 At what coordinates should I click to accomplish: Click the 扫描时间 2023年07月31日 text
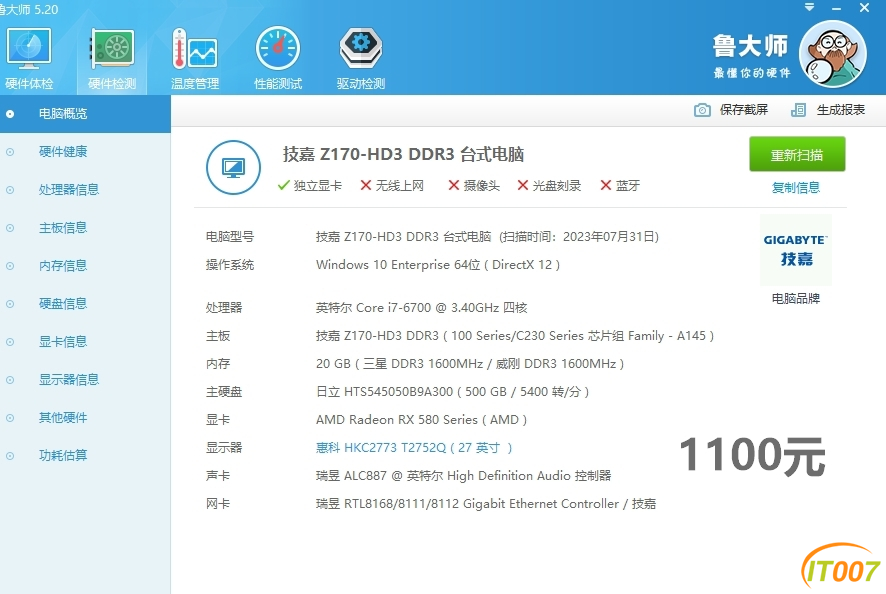click(580, 236)
